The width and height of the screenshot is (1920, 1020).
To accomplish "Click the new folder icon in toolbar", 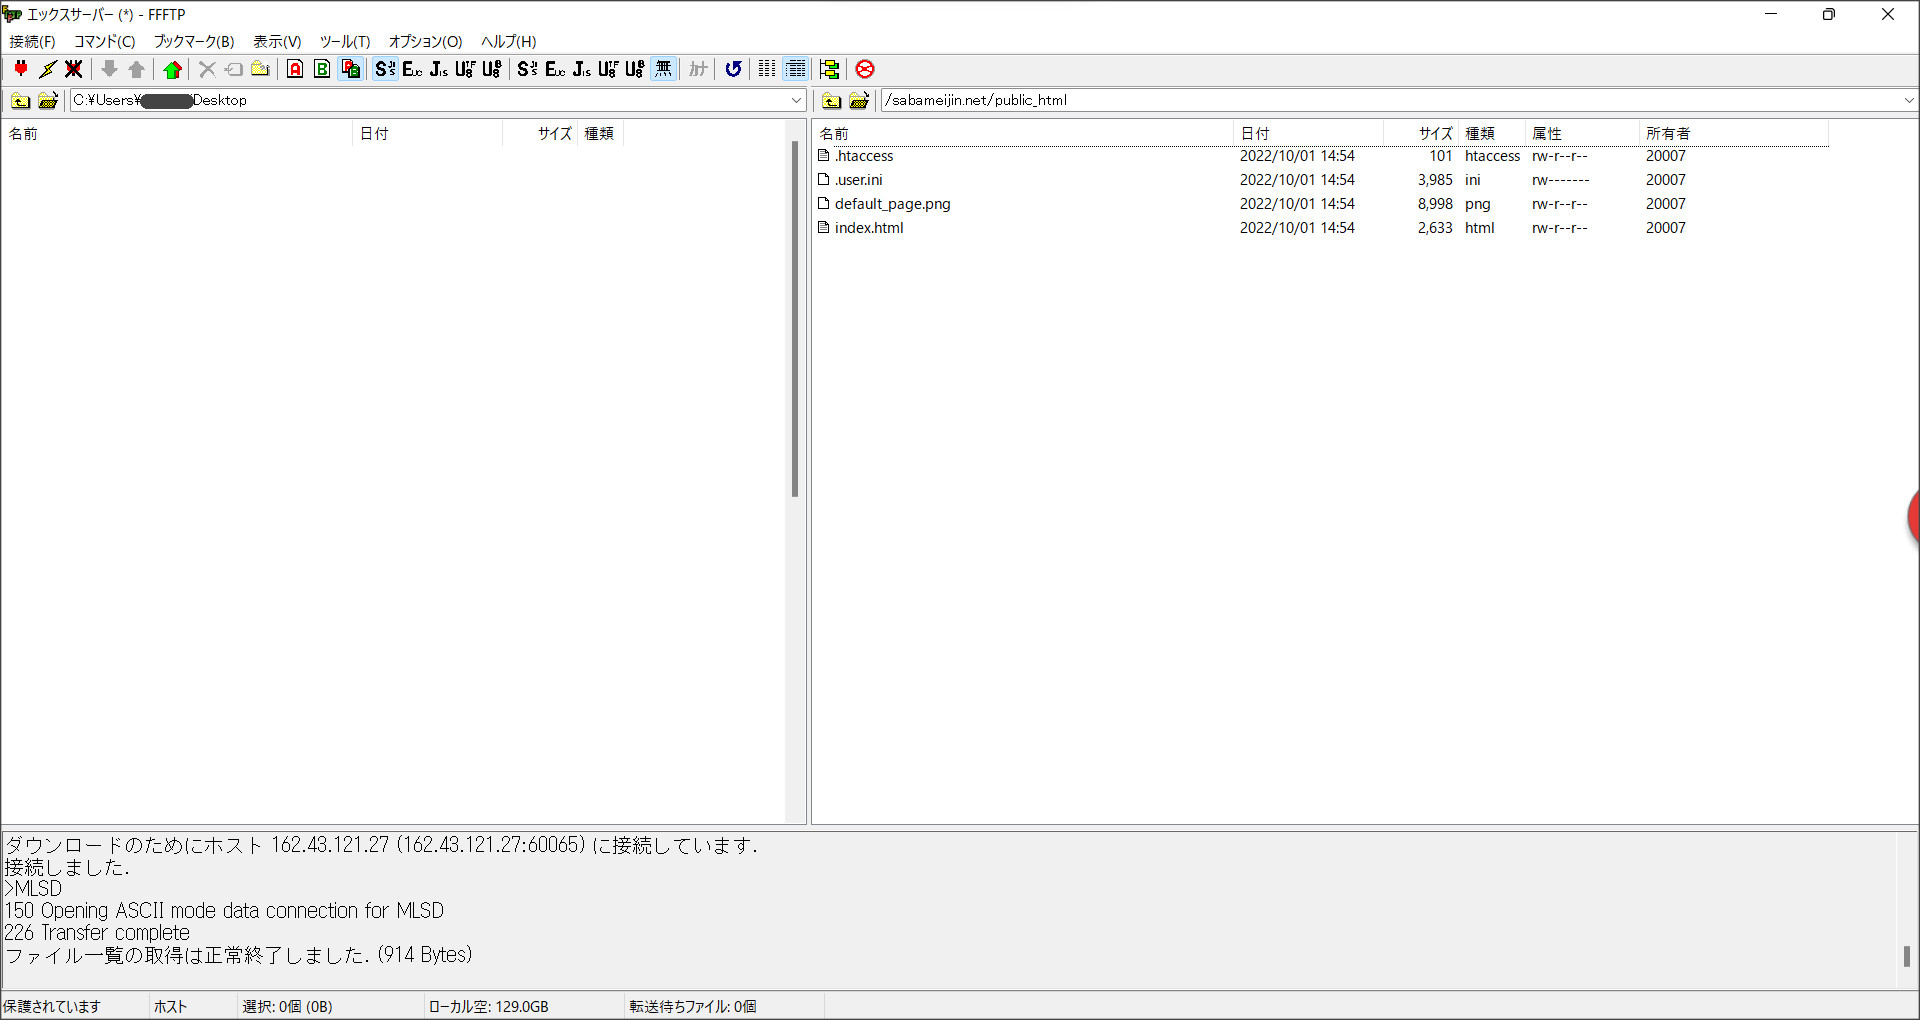I will pyautogui.click(x=260, y=69).
